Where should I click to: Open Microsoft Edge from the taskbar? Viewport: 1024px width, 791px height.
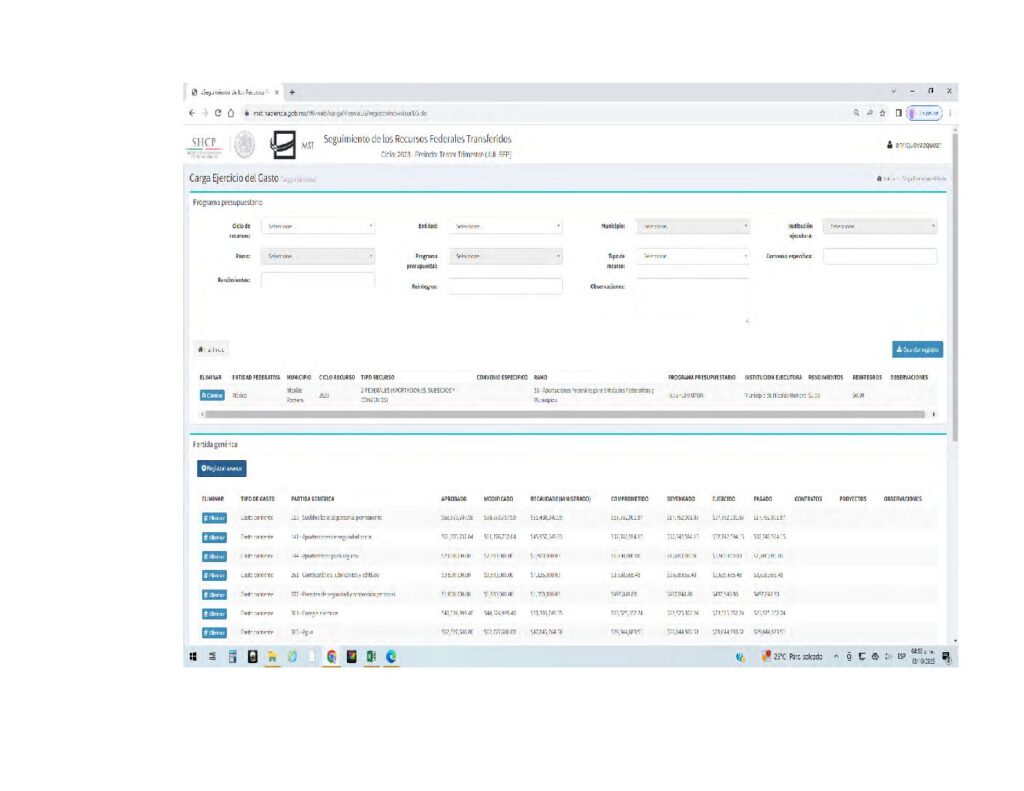click(391, 656)
